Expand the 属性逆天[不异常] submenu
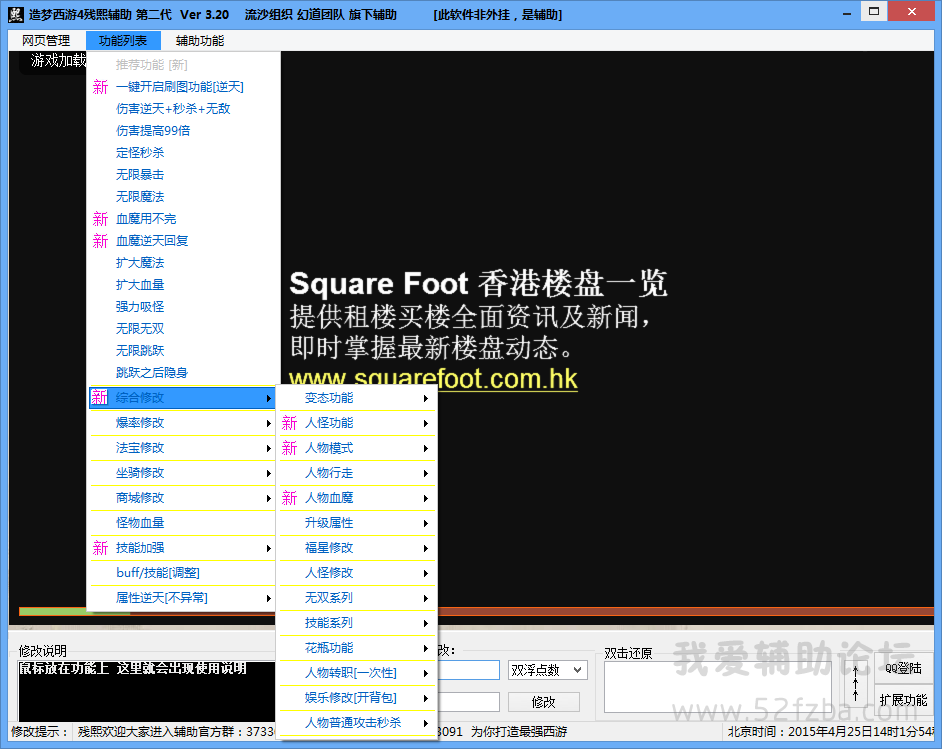This screenshot has width=942, height=749. click(x=181, y=598)
